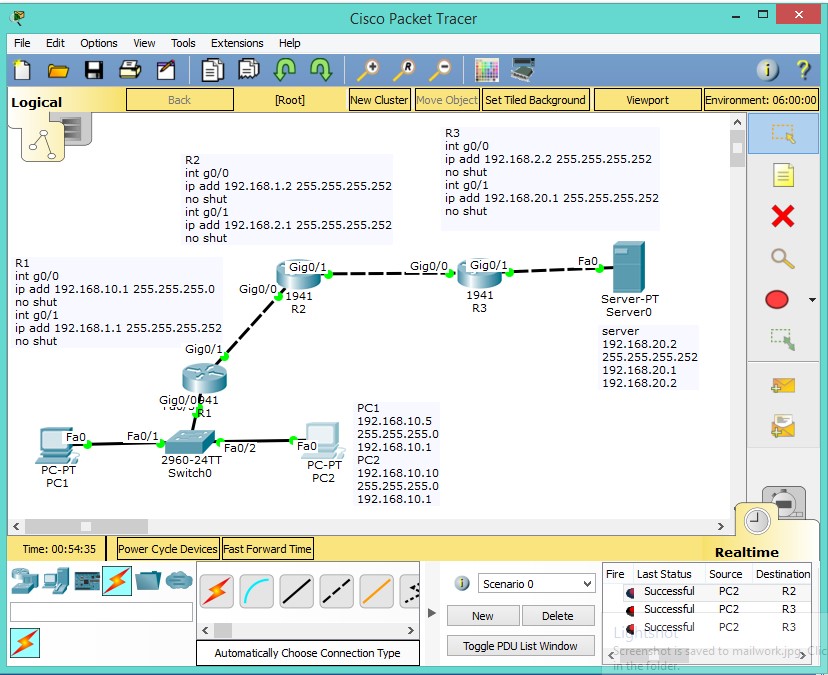The height and width of the screenshot is (675, 828).
Task: Toggle PDU List Window visibility
Action: [520, 645]
